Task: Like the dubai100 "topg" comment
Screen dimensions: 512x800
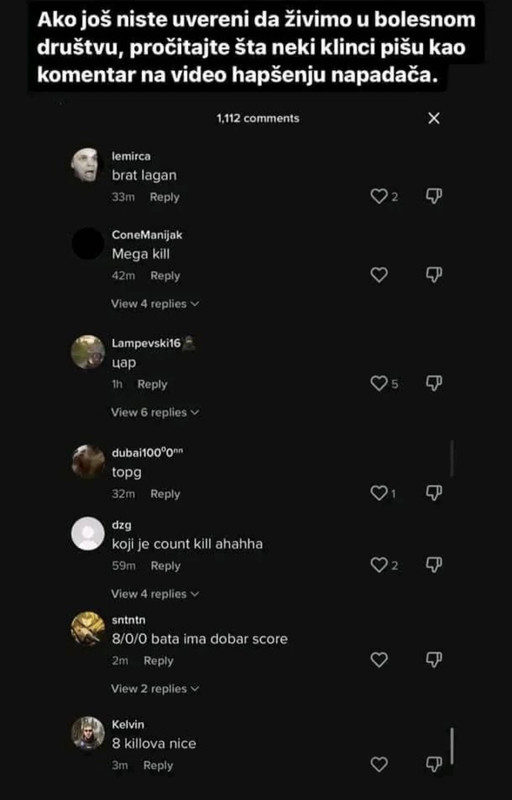Action: tap(379, 493)
